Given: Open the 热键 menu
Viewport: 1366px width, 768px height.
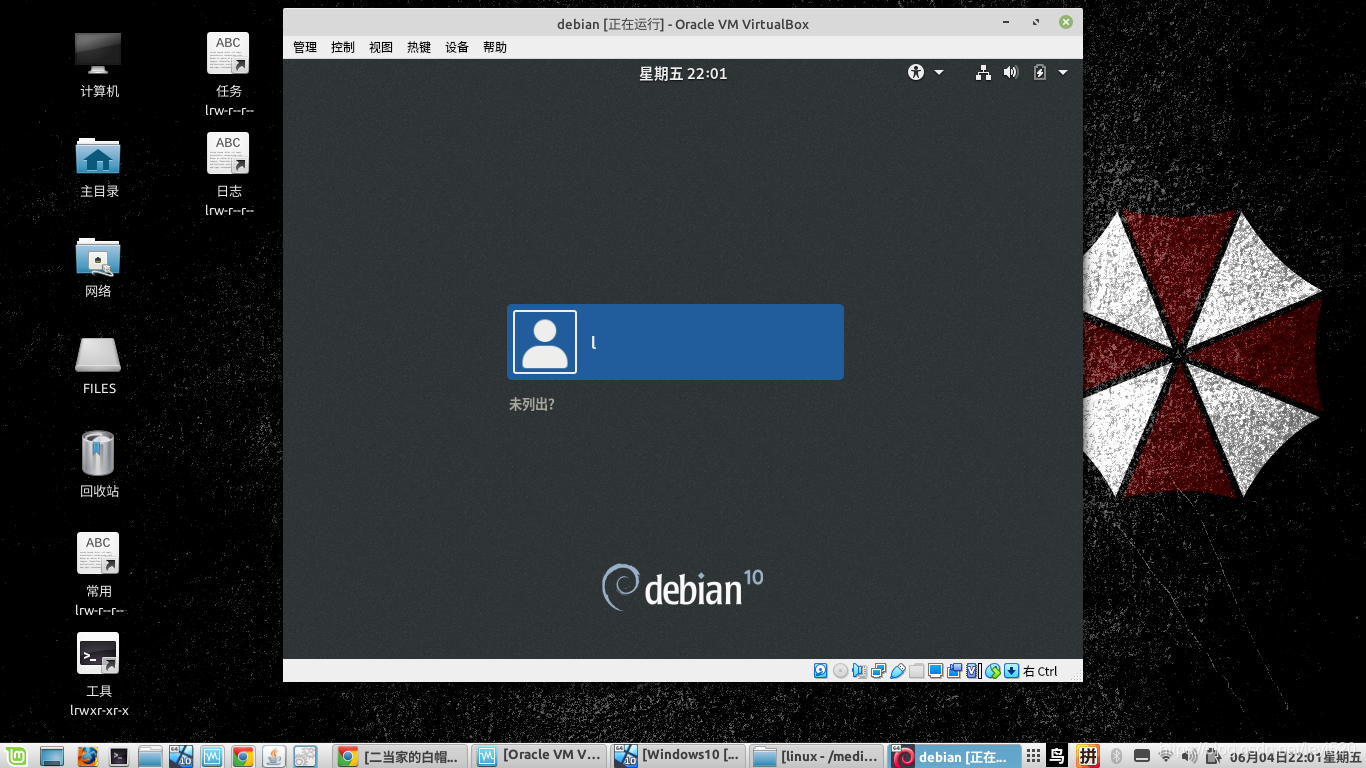Looking at the screenshot, I should click(x=419, y=47).
